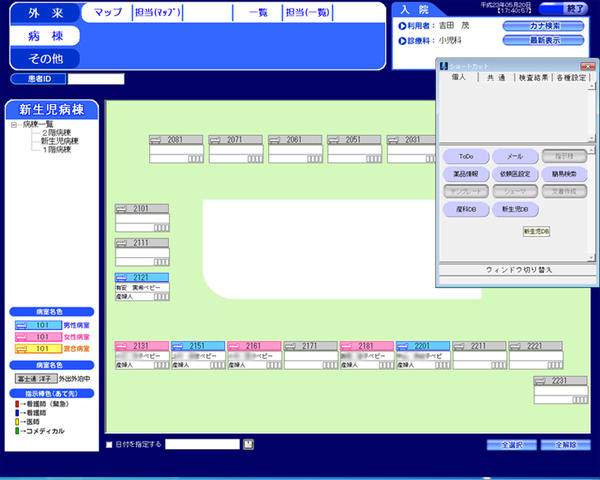600x480 pixels.
Task: Click the bed icon of room 2211
Action: 459,346
